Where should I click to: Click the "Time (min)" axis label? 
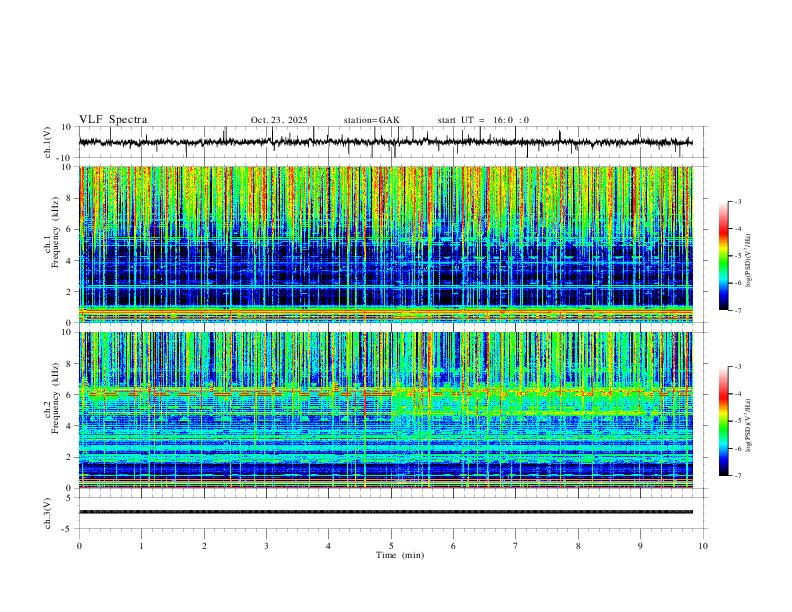tap(400, 555)
